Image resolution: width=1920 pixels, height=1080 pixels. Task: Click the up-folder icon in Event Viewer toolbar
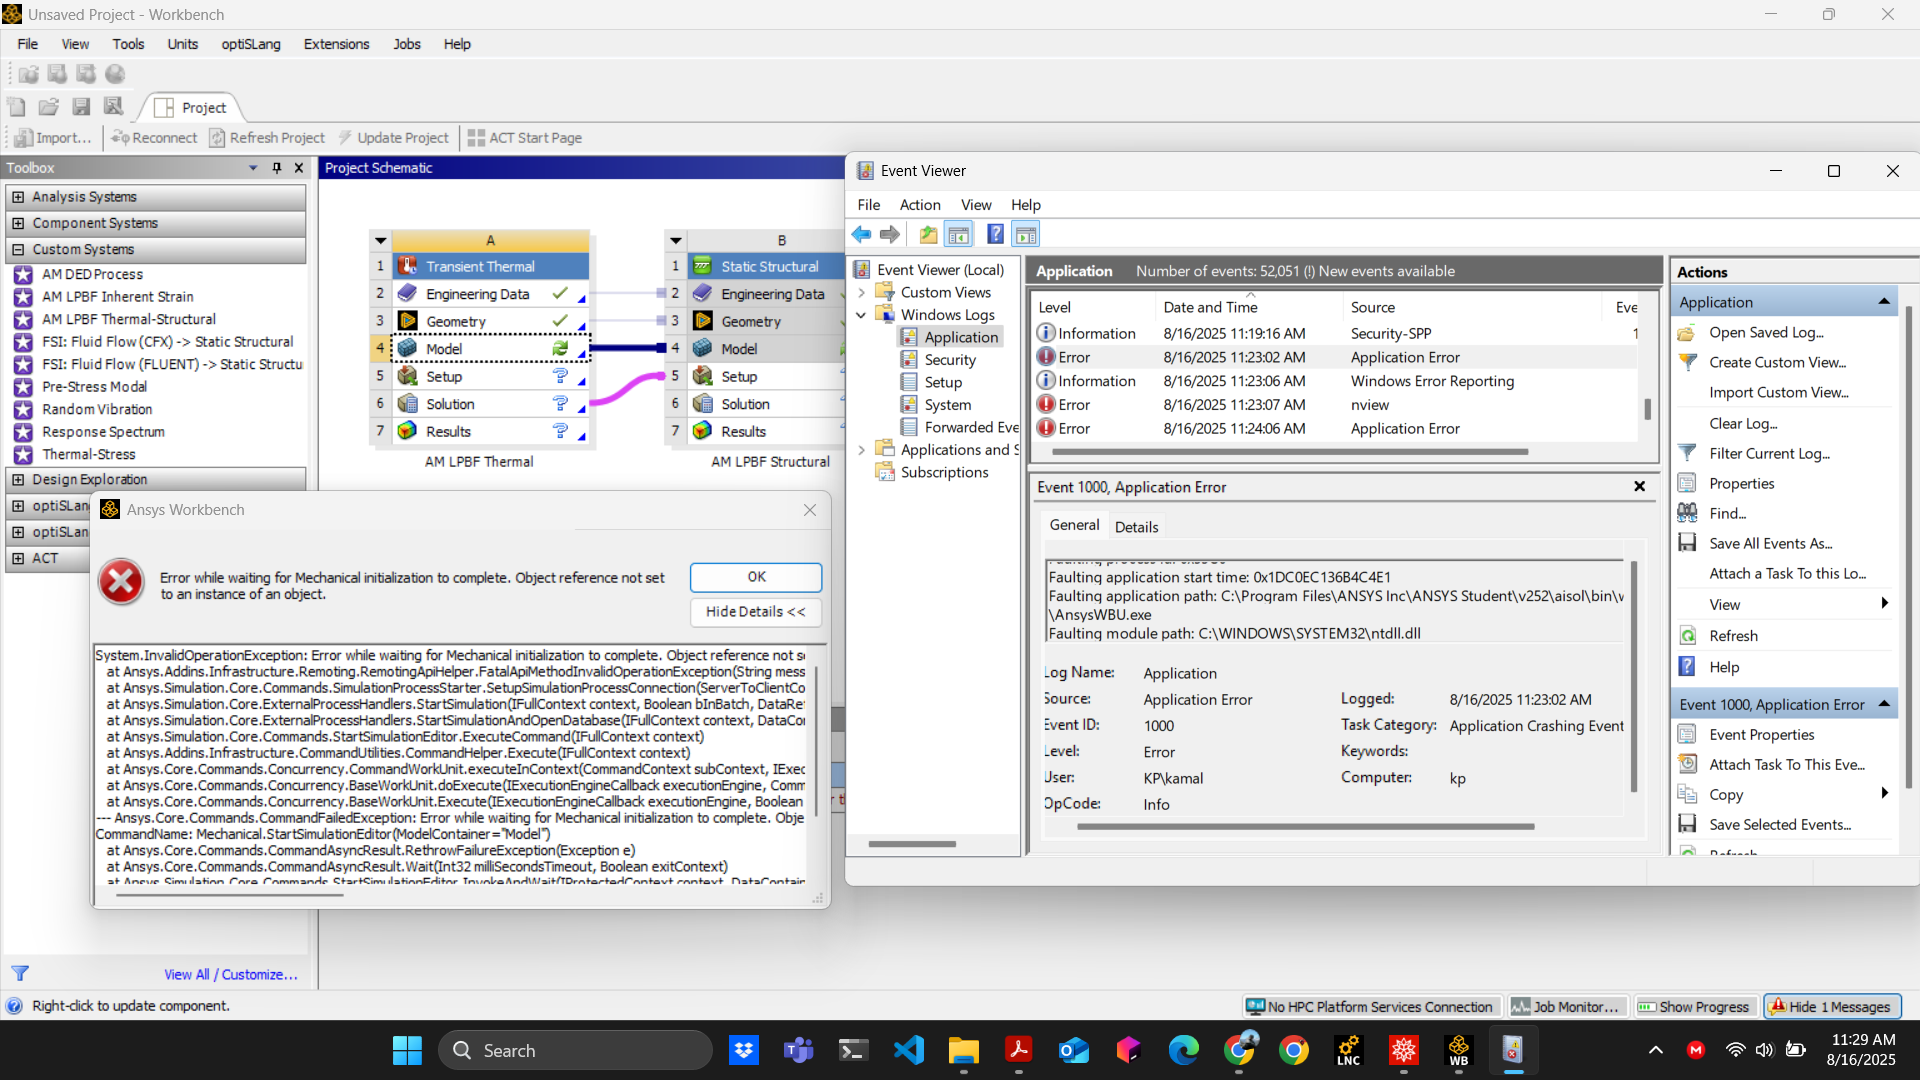(x=928, y=235)
